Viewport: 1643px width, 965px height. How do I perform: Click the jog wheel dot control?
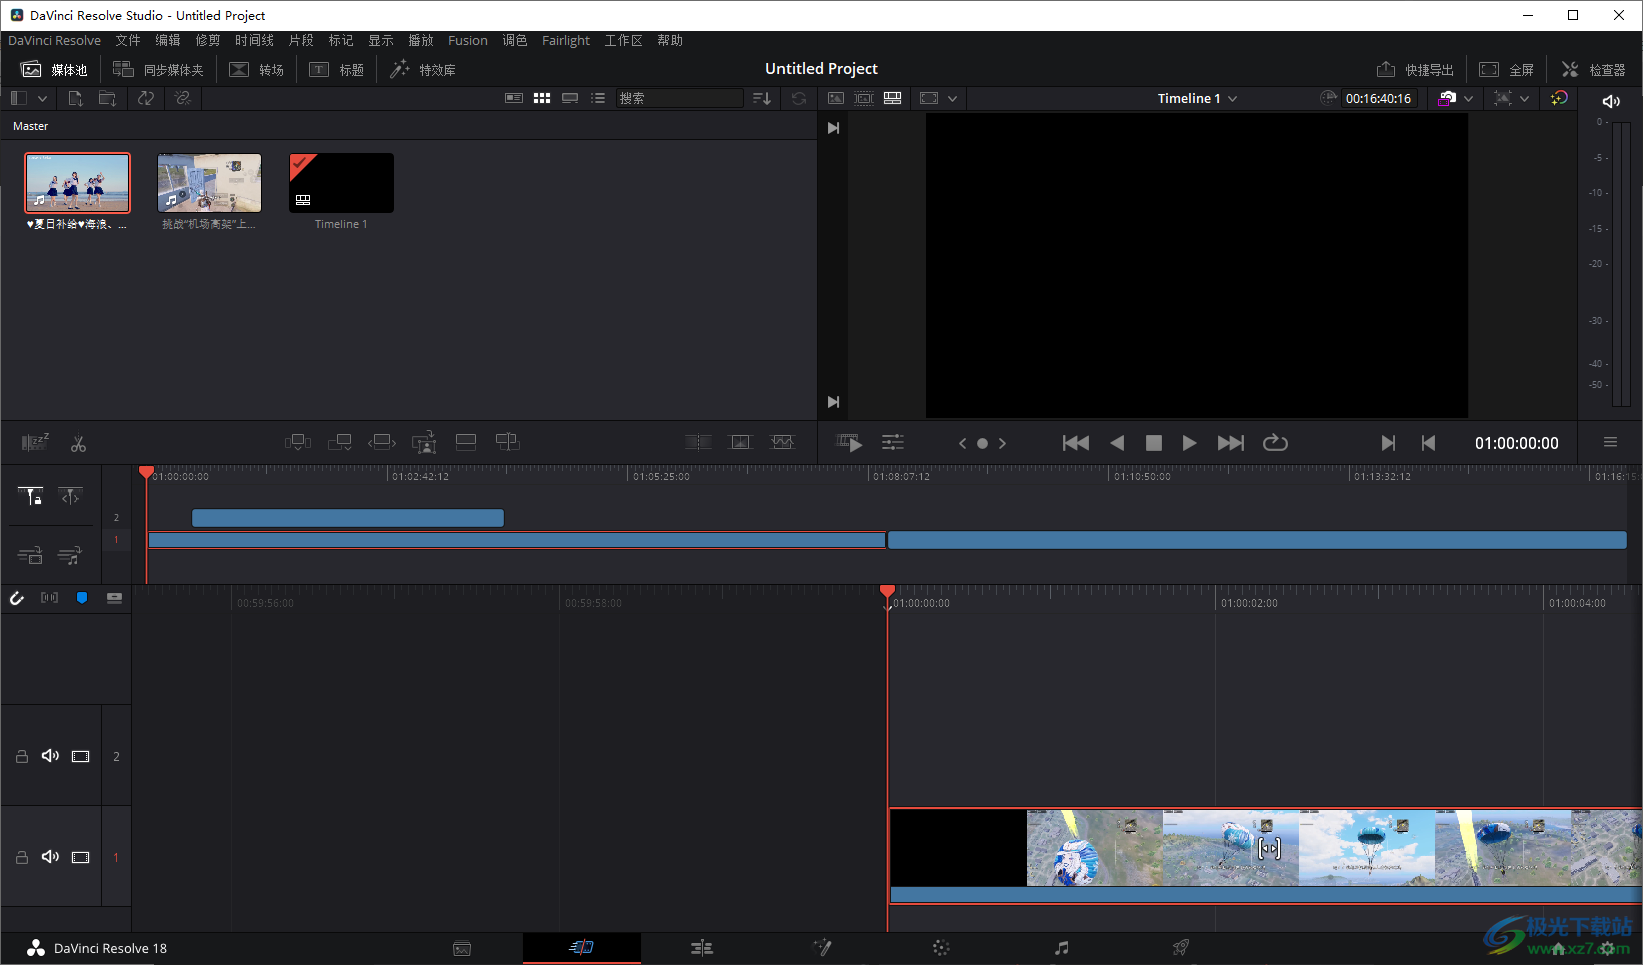pos(982,443)
